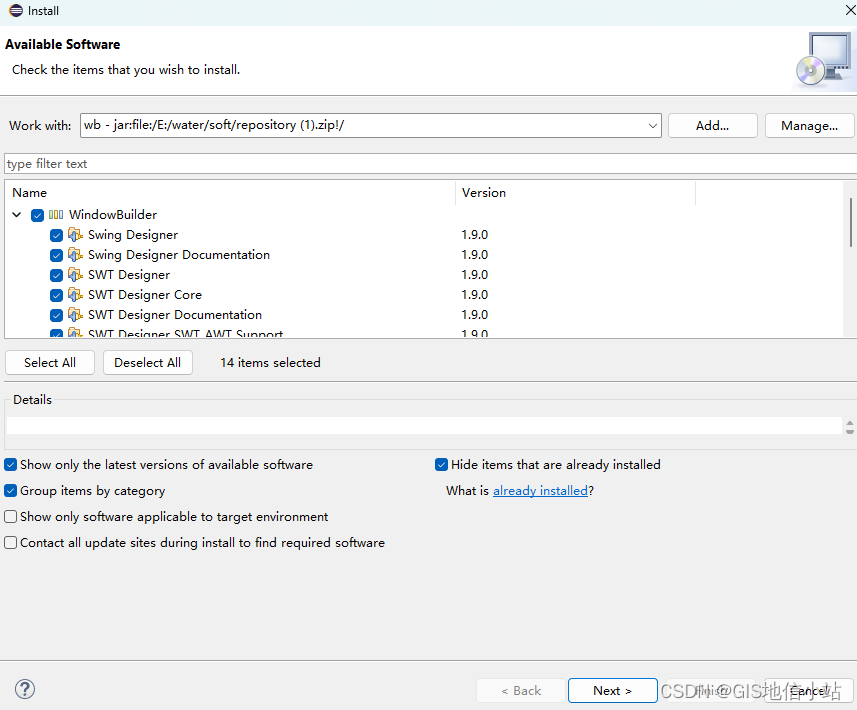This screenshot has height=710, width=857.
Task: Click the Swing Designer version 1.9.0 cell
Action: 474,235
